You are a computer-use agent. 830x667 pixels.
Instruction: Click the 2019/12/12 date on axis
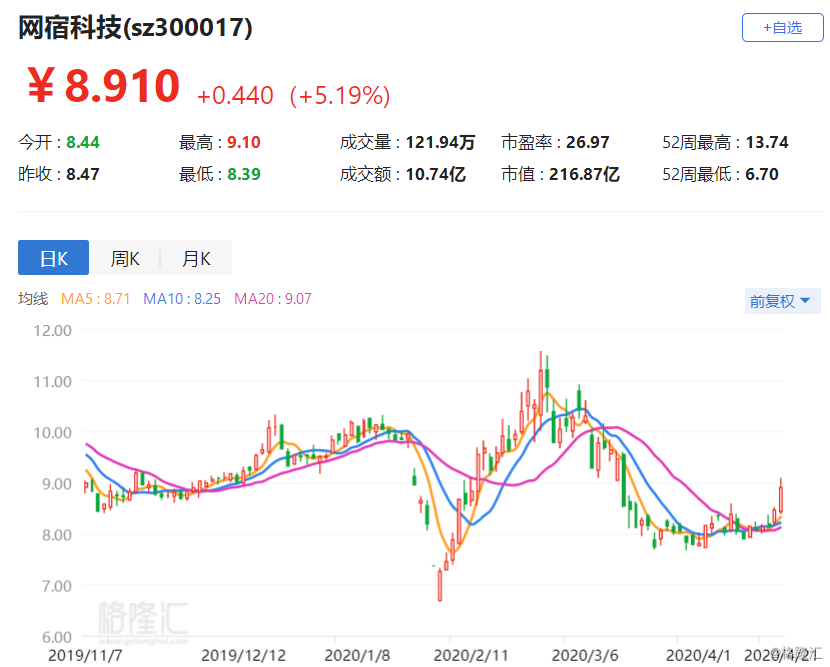pyautogui.click(x=243, y=655)
